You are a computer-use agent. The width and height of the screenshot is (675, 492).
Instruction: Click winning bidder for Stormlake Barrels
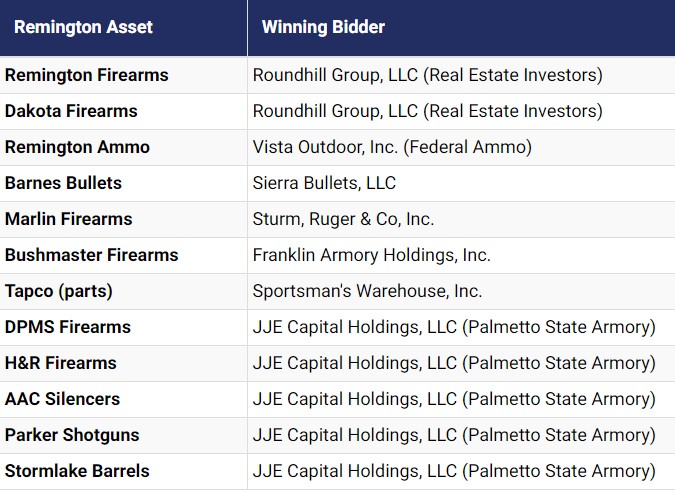pos(454,471)
